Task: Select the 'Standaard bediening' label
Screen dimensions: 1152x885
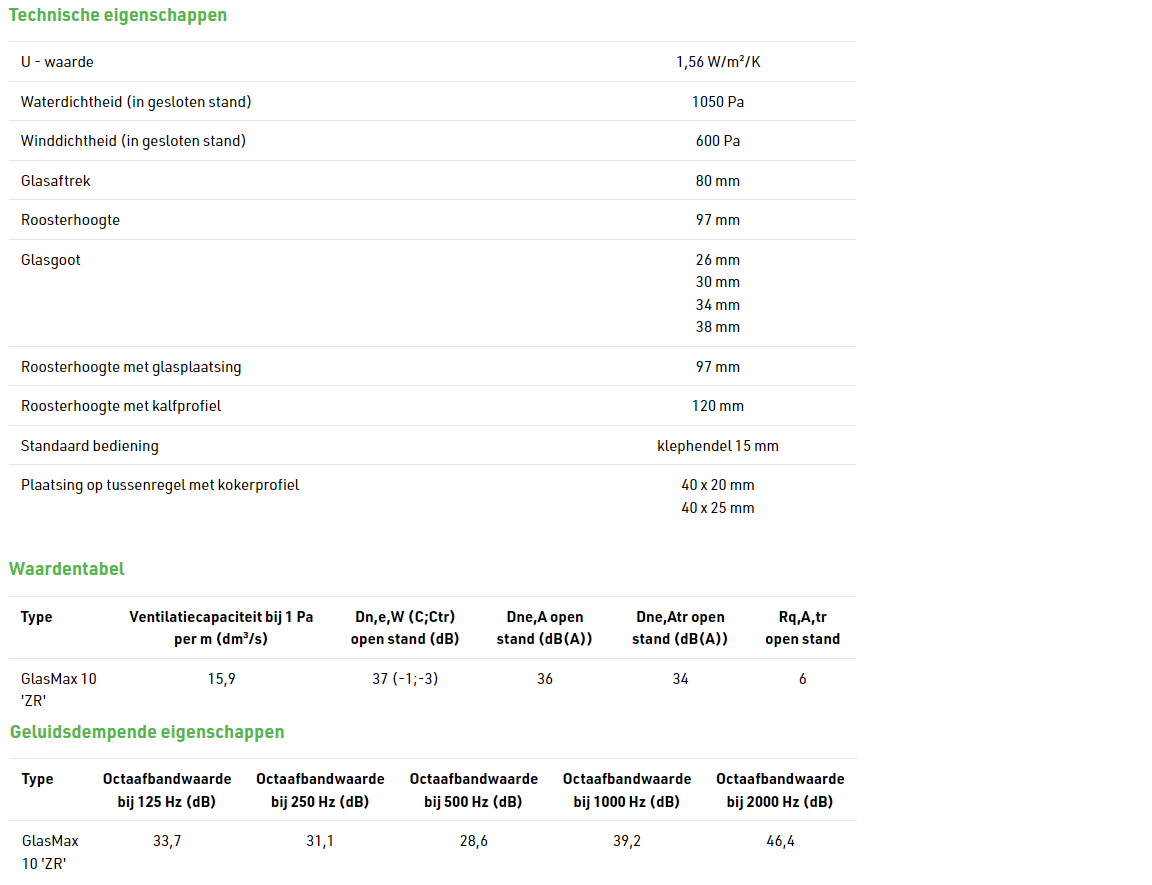Action: [90, 446]
